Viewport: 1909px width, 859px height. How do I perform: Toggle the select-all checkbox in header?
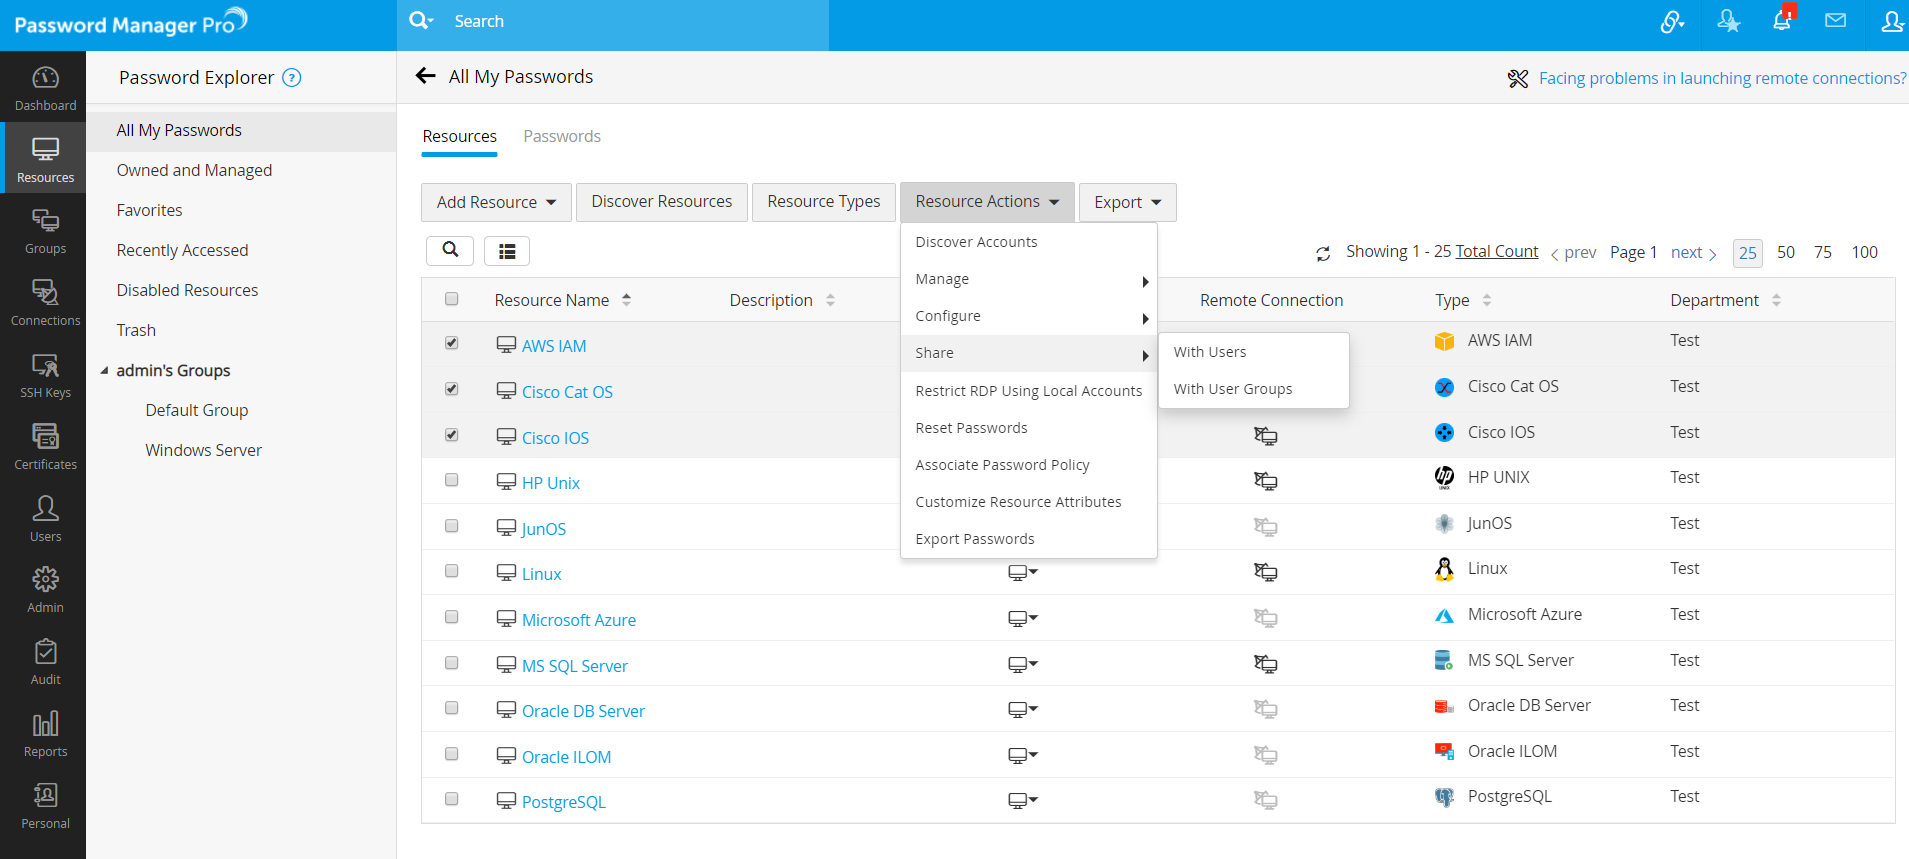(x=452, y=299)
